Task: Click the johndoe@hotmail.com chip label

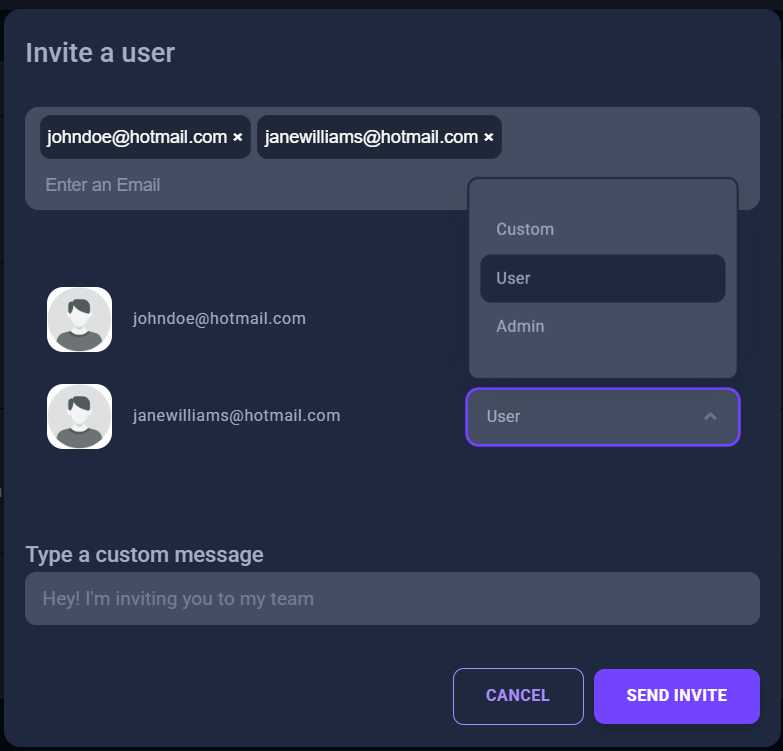Action: tap(137, 137)
